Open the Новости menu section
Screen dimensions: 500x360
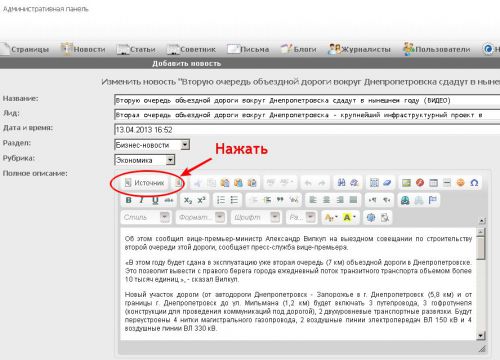83,49
